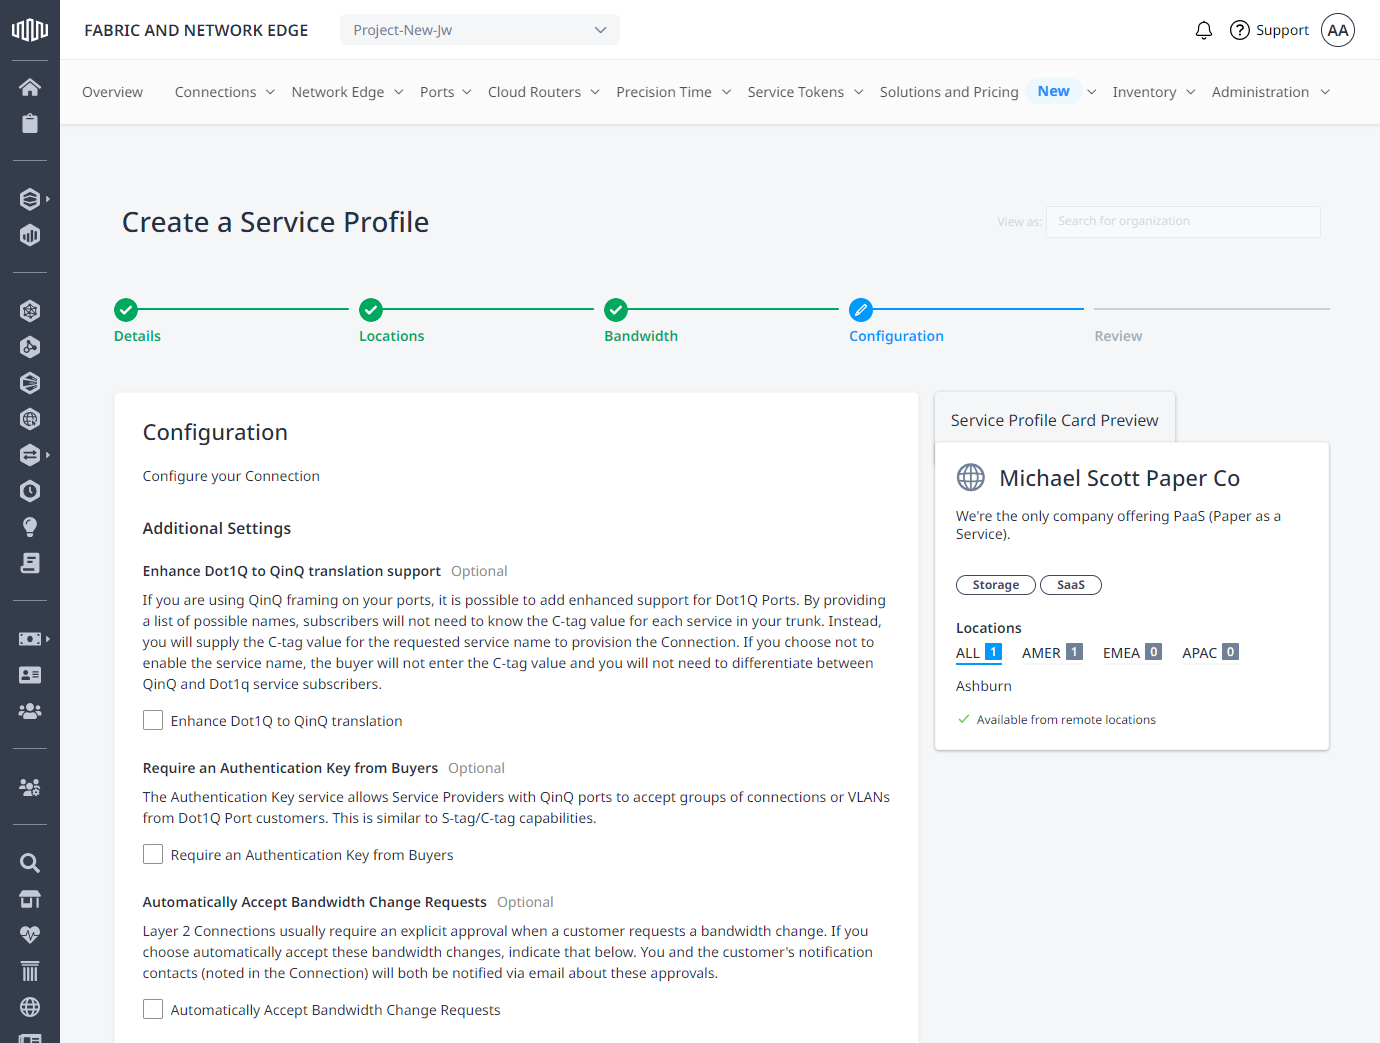Click Available from remote locations text
Screen dimensions: 1380x1043
coord(1066,720)
